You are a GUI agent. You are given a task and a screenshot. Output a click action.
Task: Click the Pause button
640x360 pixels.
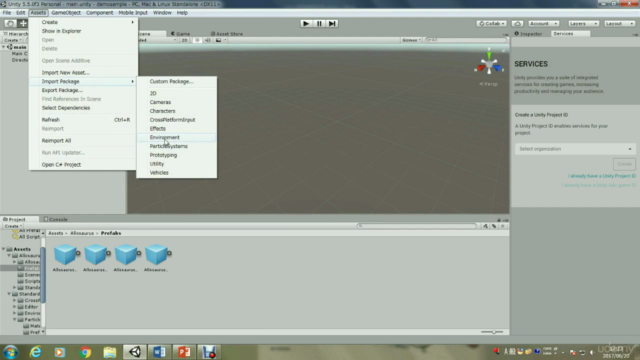[319, 24]
